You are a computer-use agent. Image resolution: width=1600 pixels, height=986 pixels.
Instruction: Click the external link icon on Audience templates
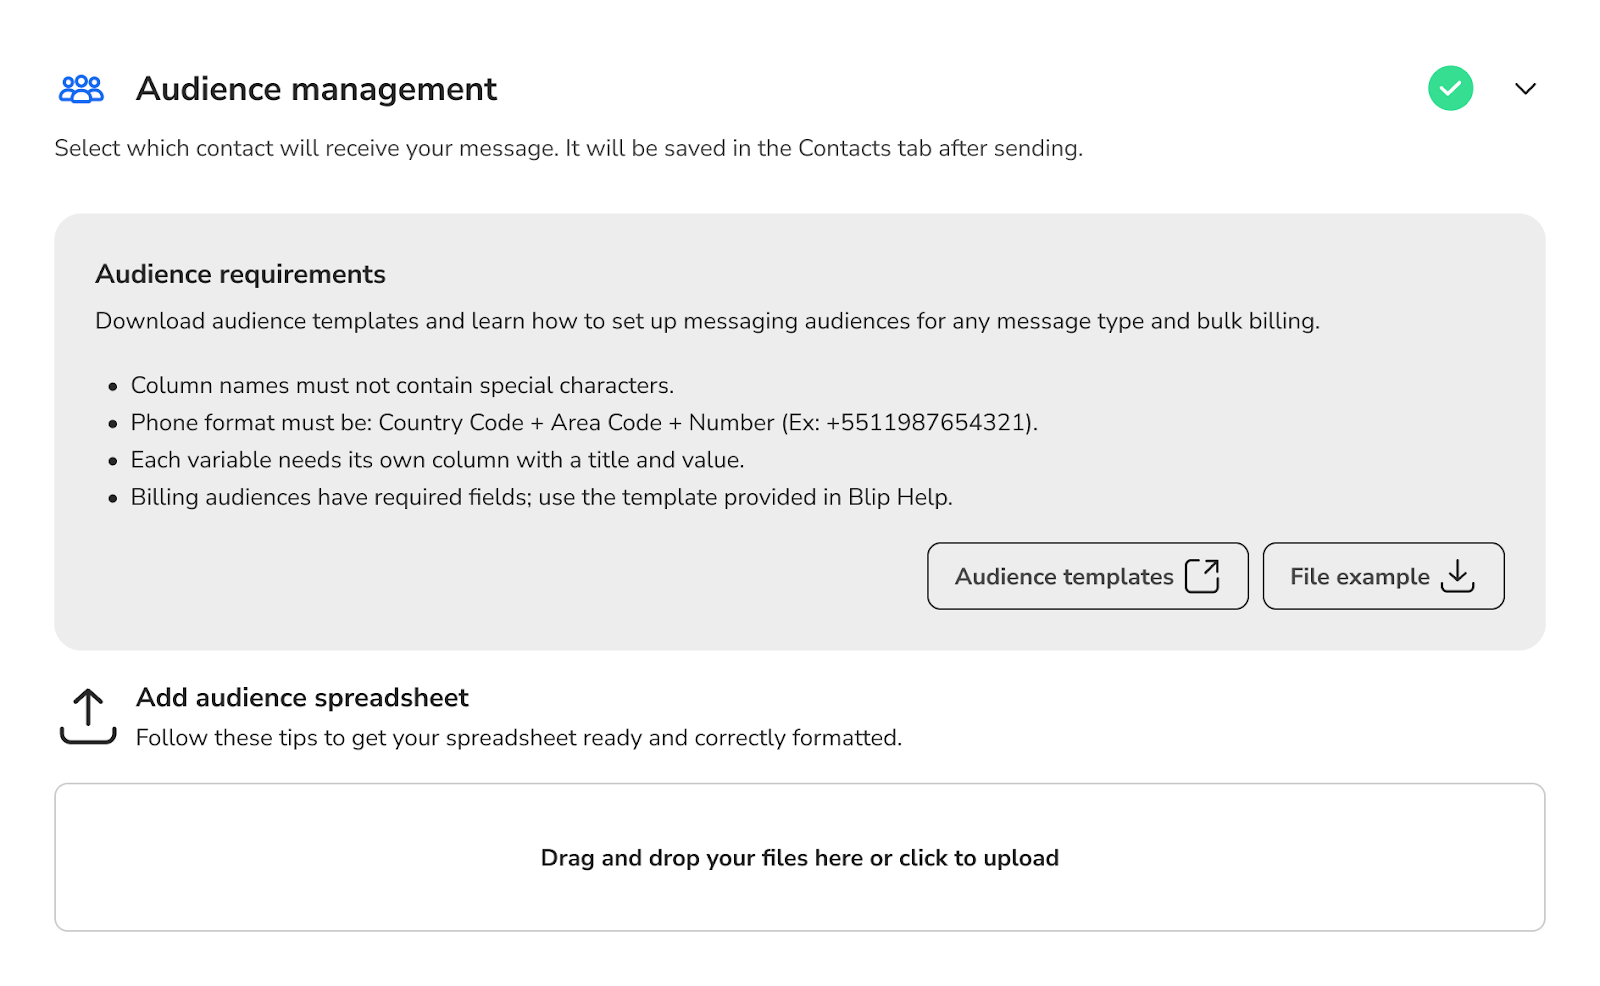click(1202, 576)
